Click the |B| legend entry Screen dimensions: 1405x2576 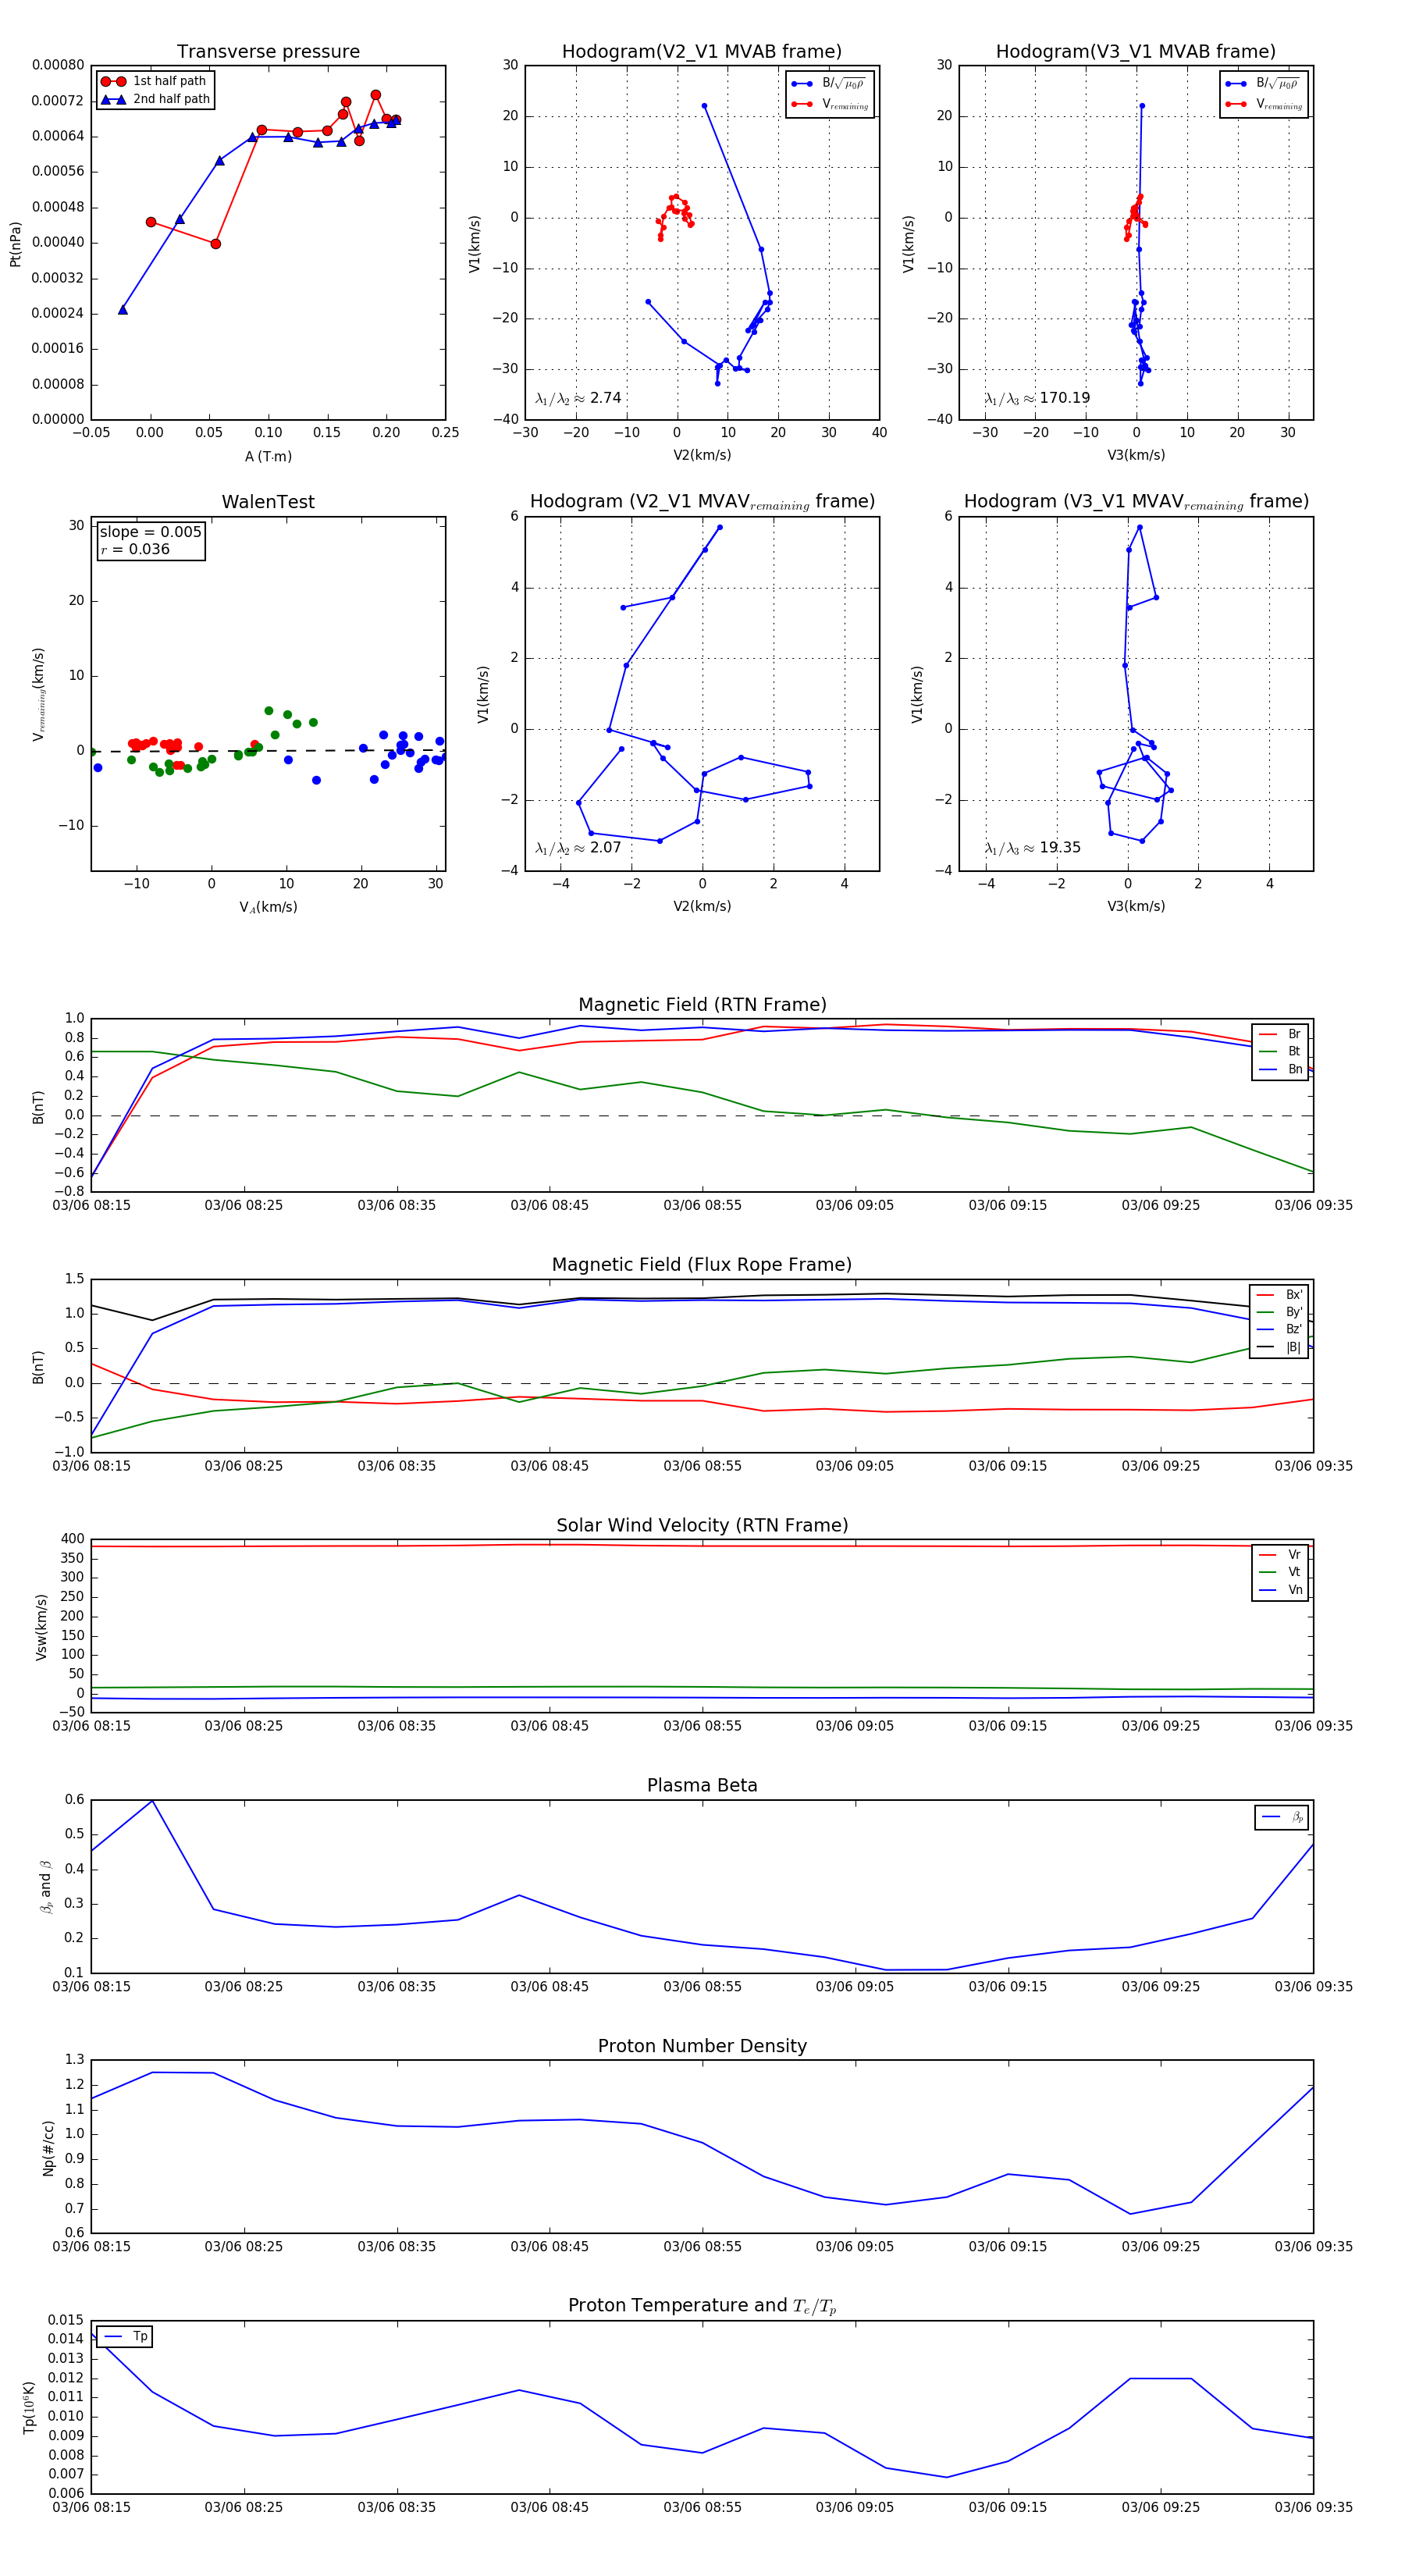[x=1280, y=1347]
